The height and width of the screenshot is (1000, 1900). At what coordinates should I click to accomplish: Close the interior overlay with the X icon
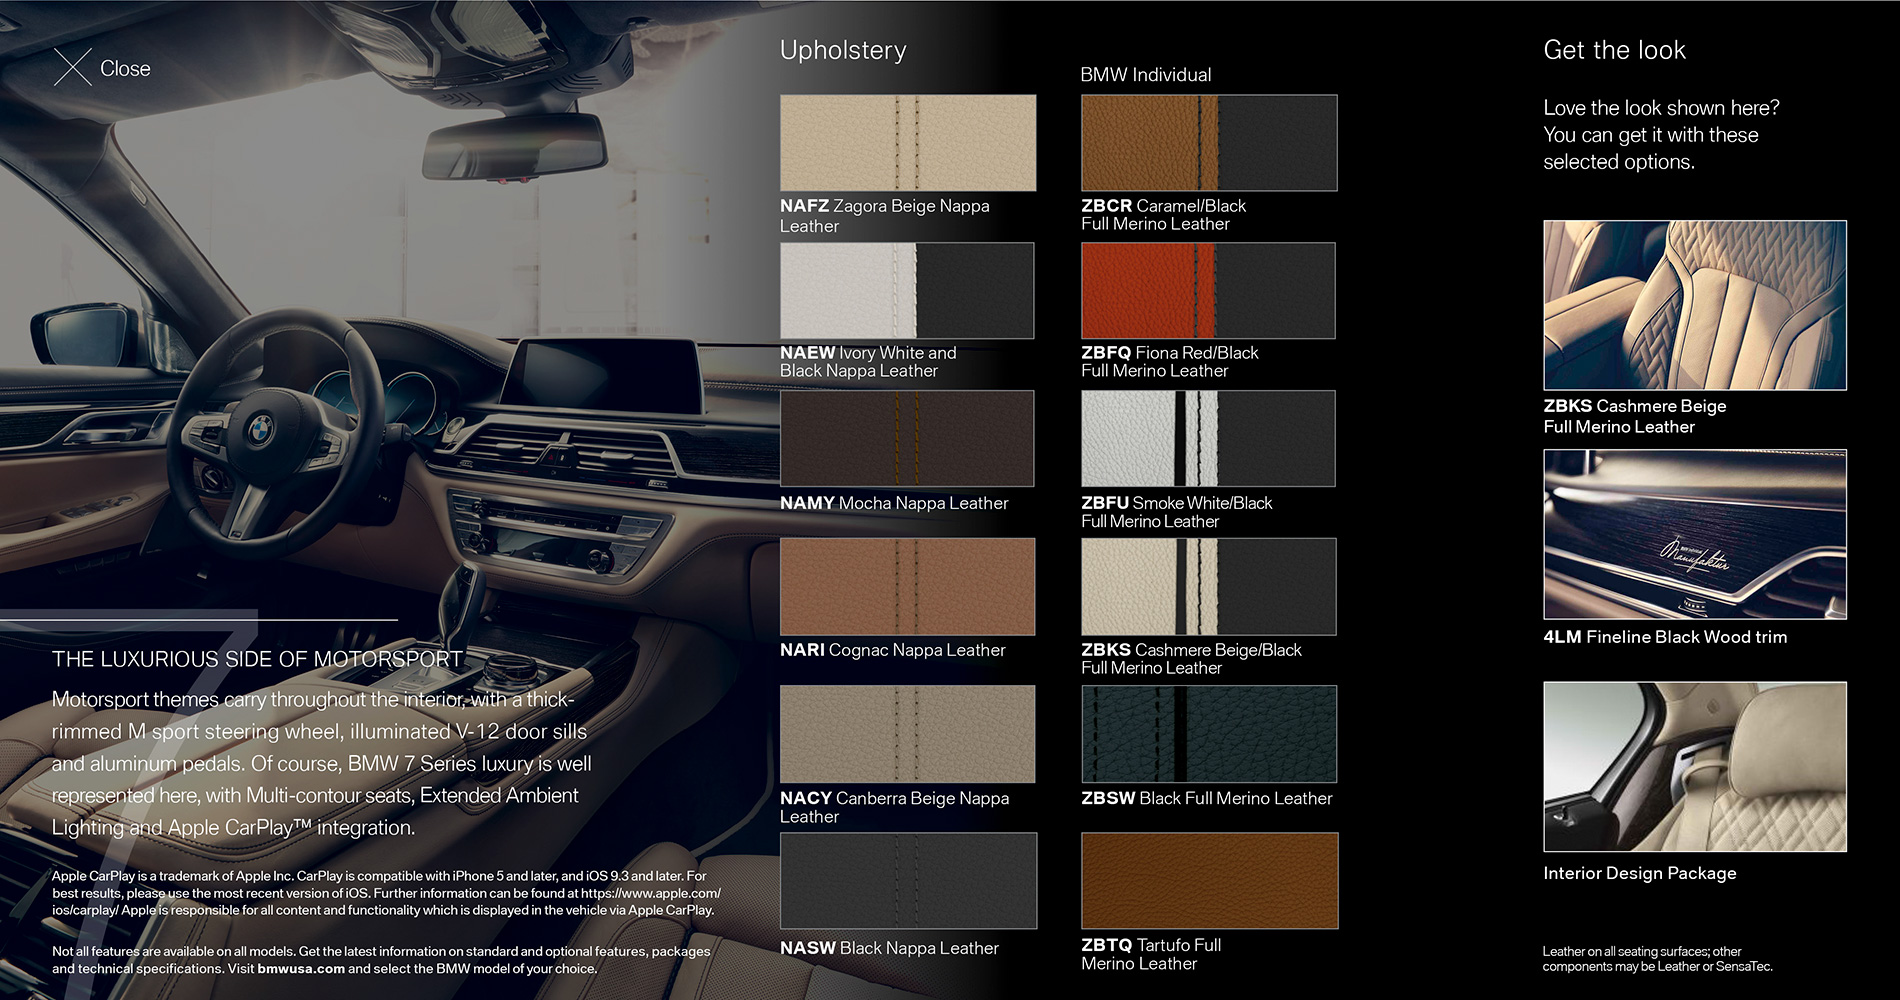pos(73,68)
